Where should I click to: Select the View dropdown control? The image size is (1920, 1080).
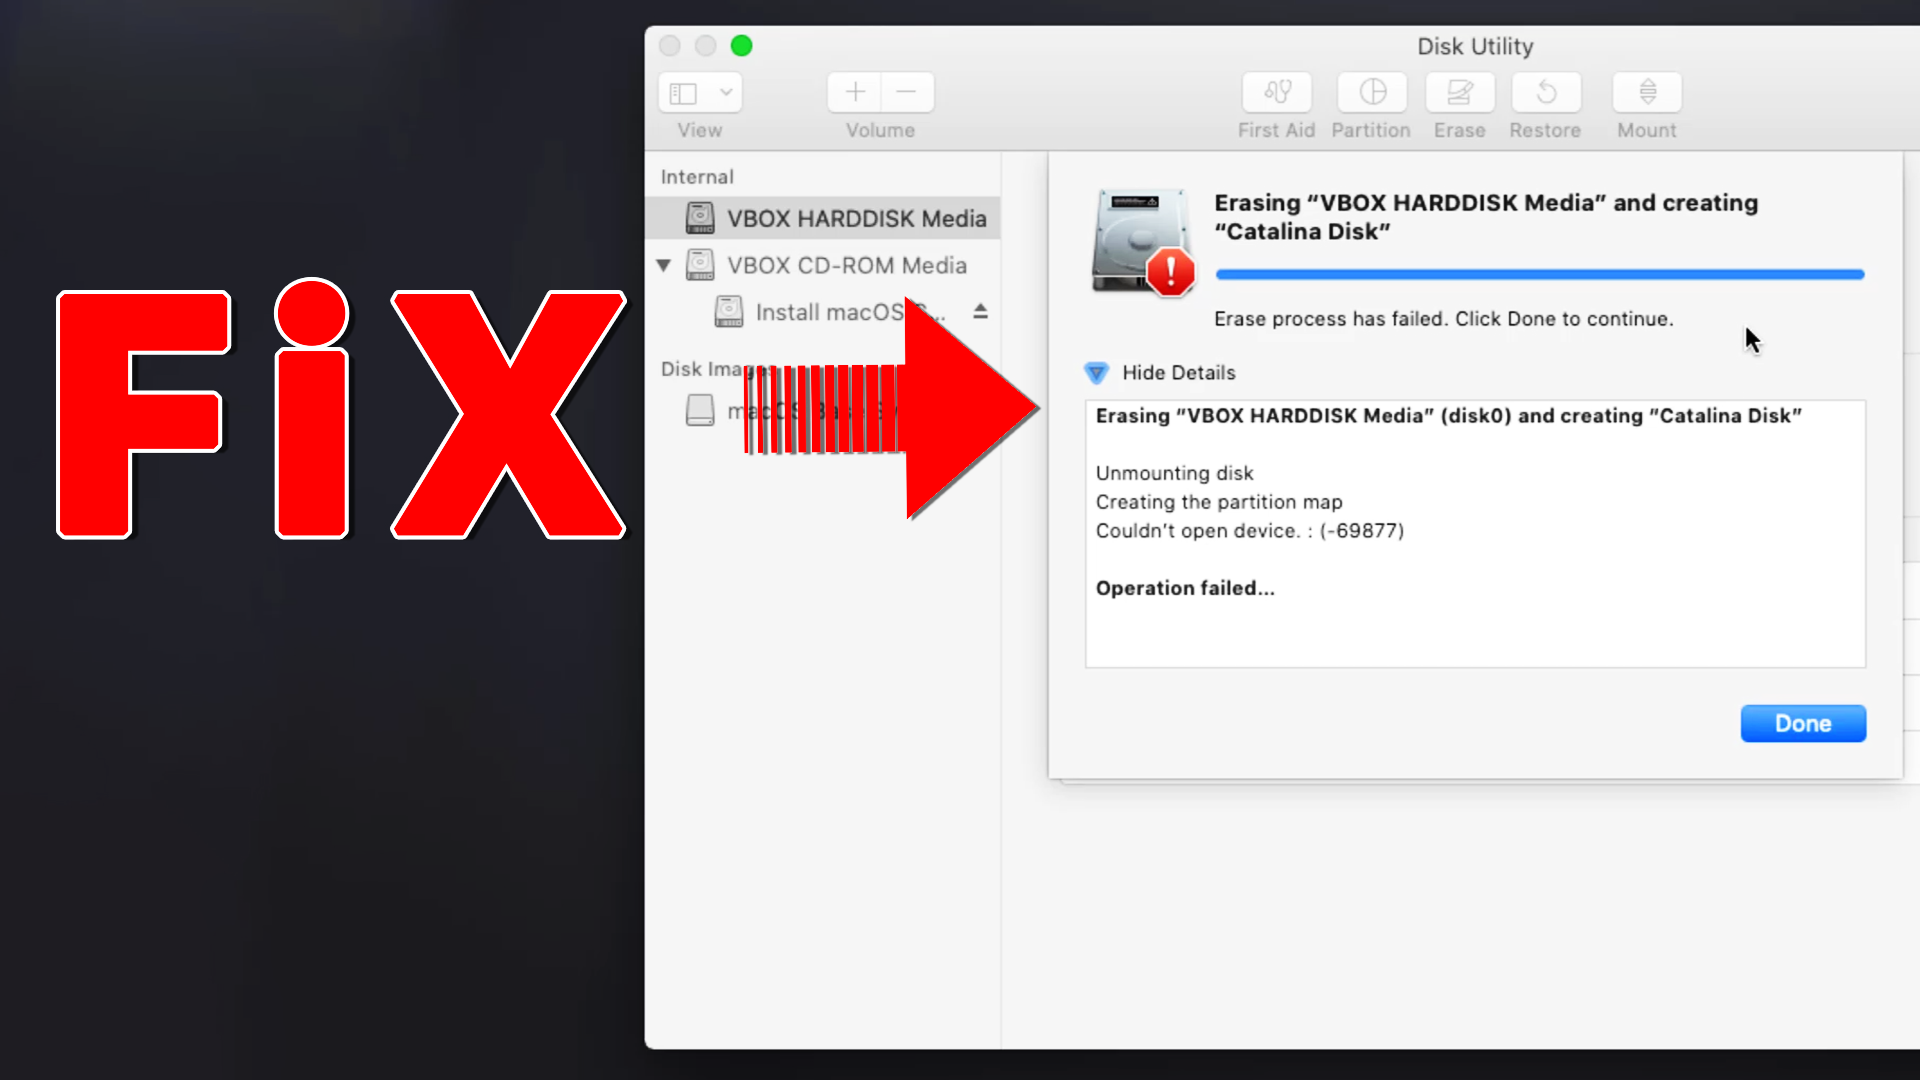[x=699, y=92]
